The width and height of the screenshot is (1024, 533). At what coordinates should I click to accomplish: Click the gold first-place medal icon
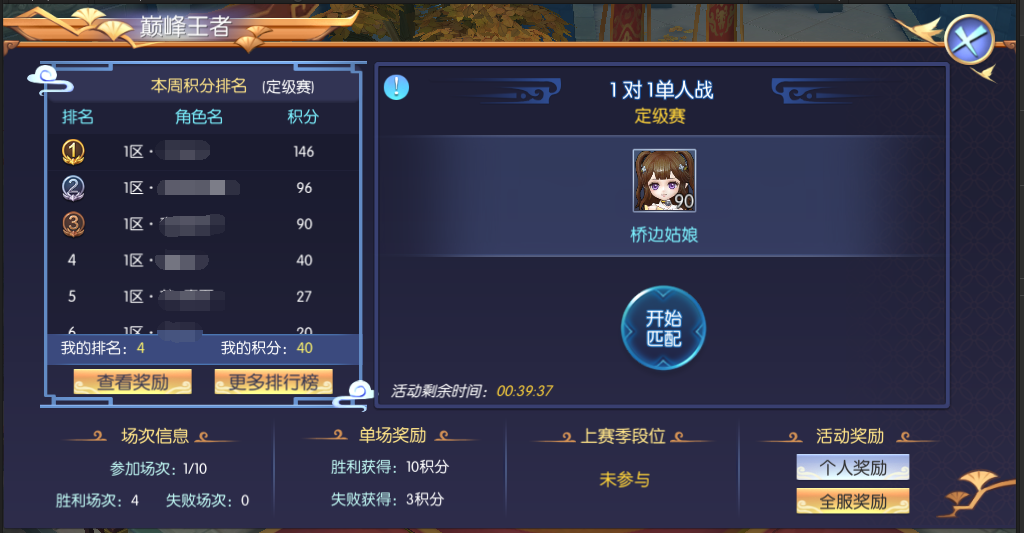pyautogui.click(x=73, y=152)
